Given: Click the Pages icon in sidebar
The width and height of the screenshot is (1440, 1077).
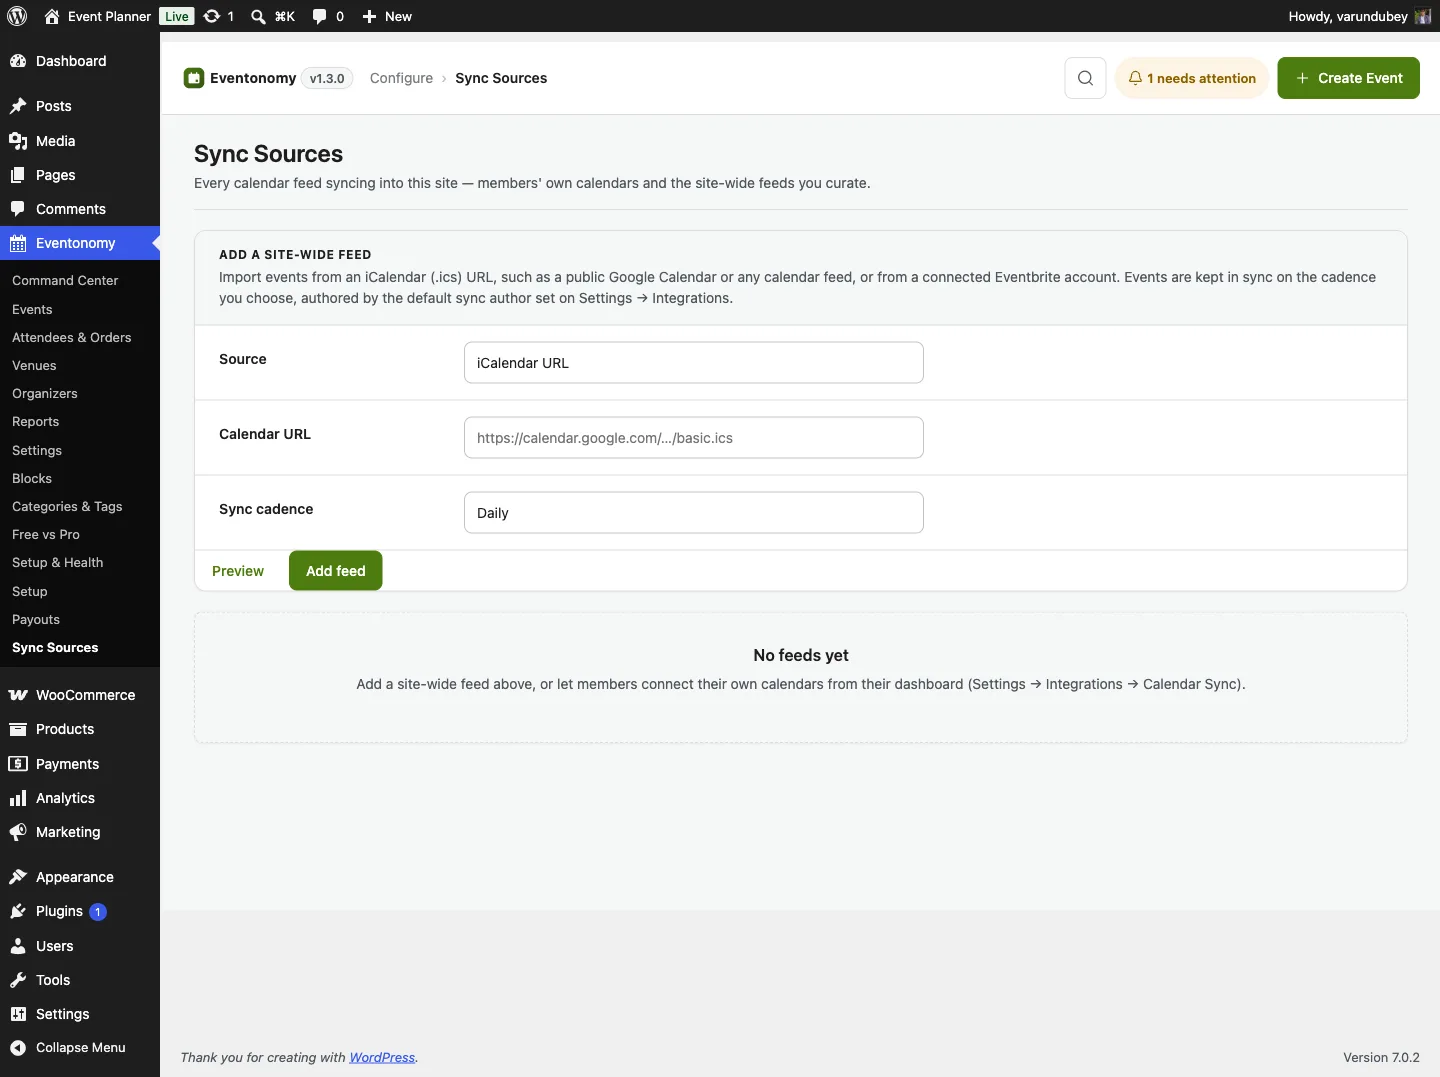Looking at the screenshot, I should [x=18, y=175].
